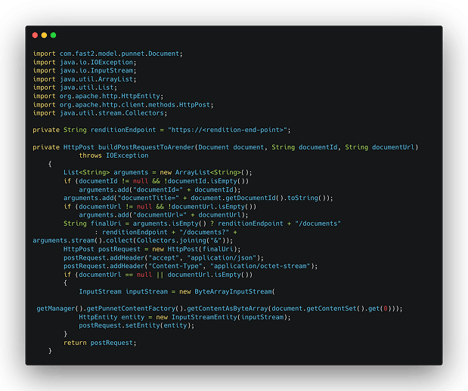This screenshot has height=391, width=468.
Task: Click the "documentTitle=" add statement
Action: (198, 198)
